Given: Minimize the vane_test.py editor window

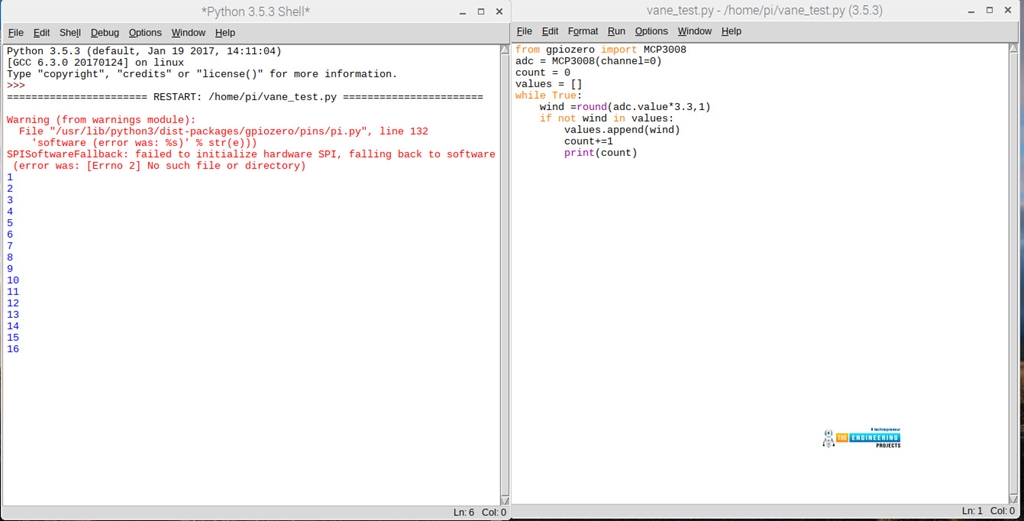Looking at the screenshot, I should click(968, 12).
